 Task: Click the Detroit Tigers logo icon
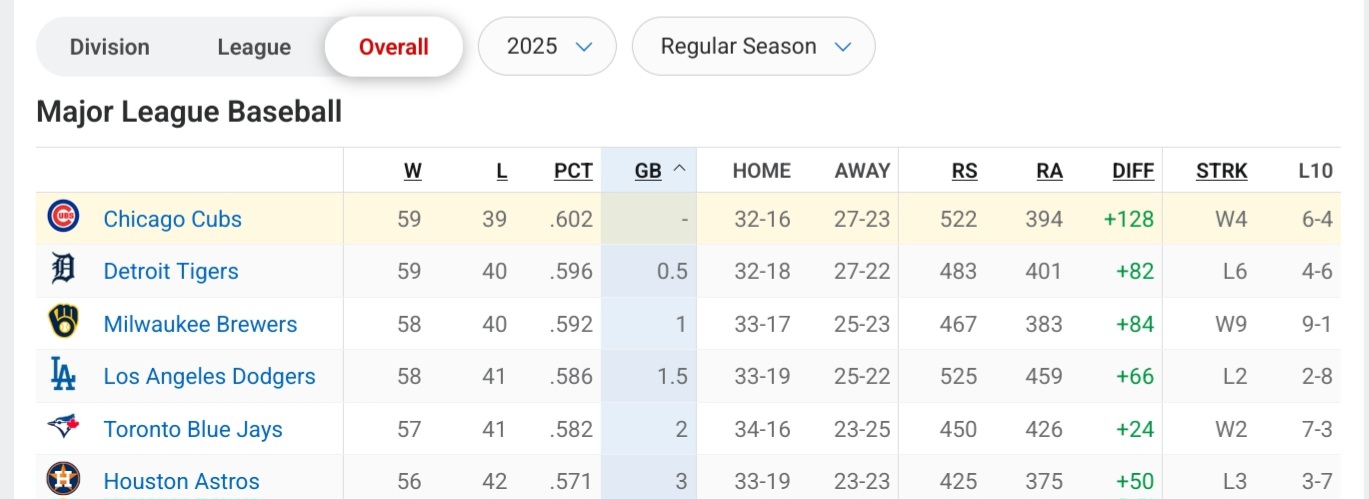click(63, 270)
